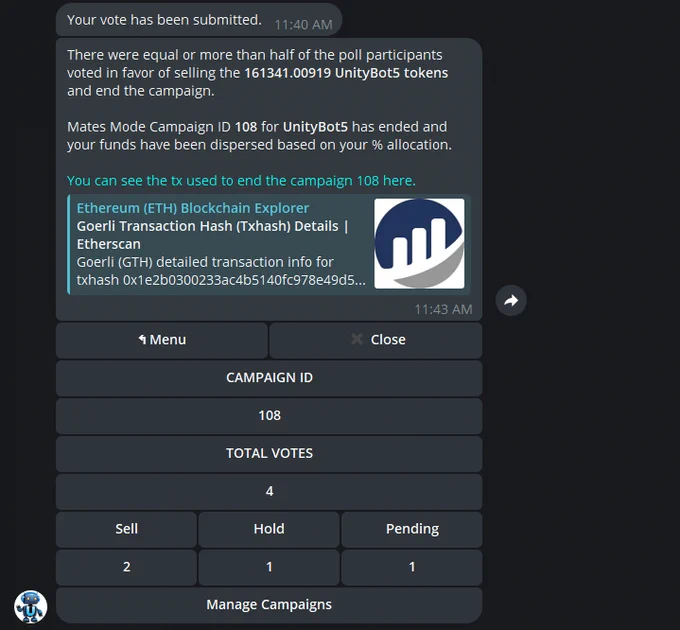Click the Goerli Transaction Hash Details preview title

[x=212, y=235]
